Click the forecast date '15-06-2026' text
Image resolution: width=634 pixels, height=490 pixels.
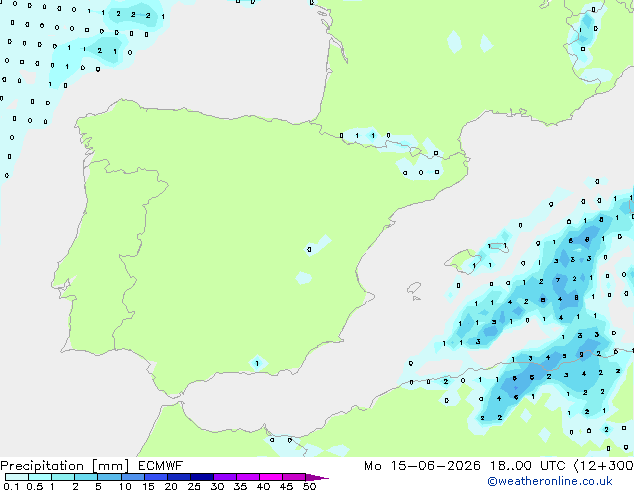[436, 466]
